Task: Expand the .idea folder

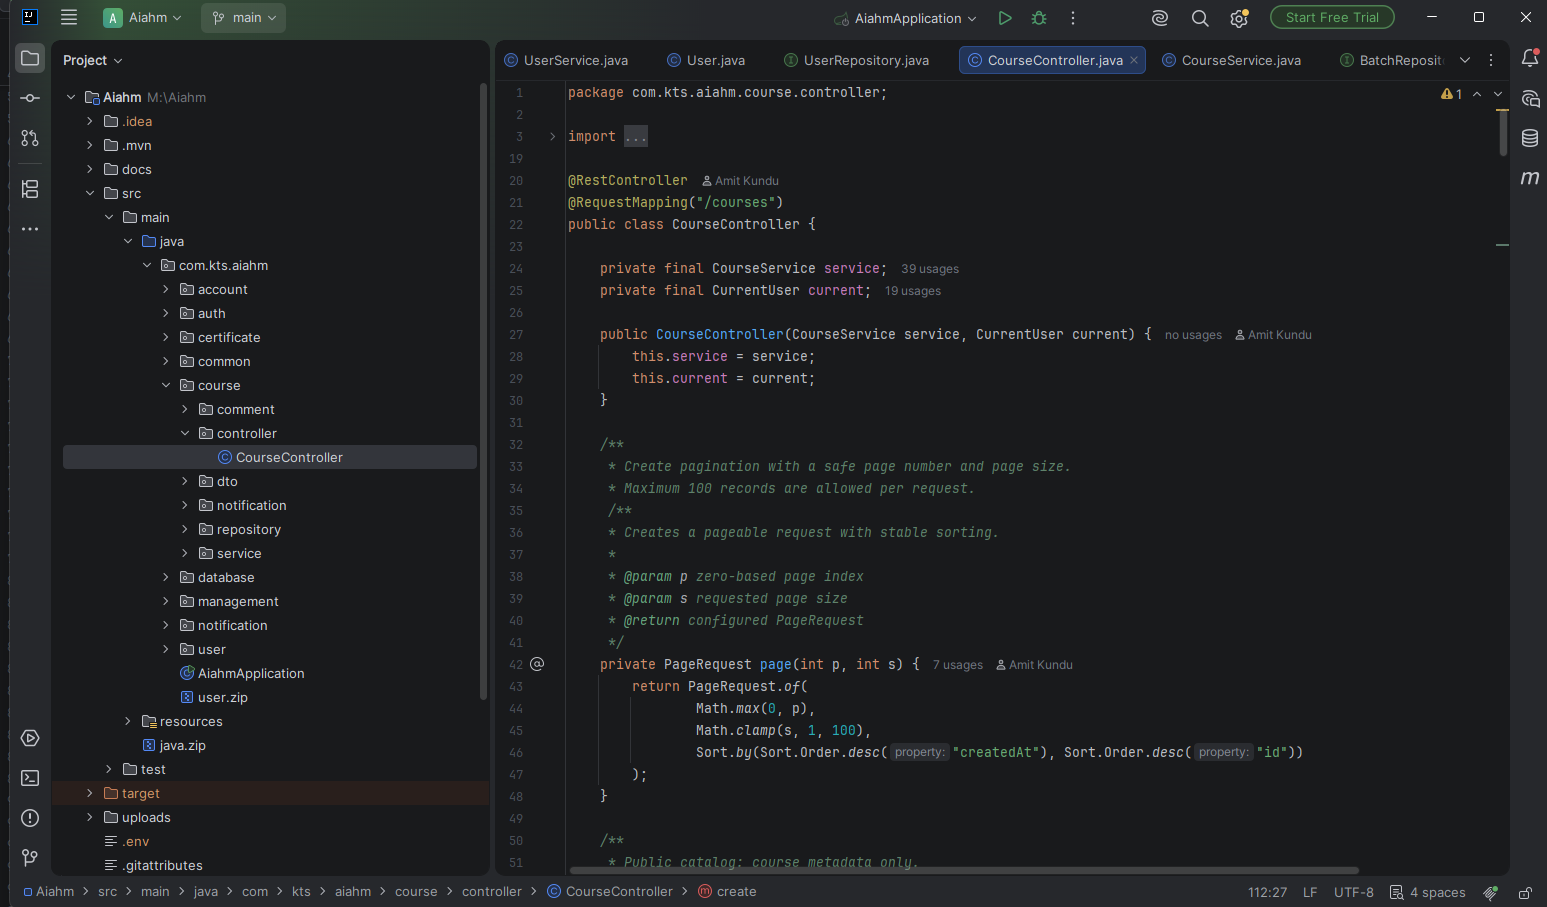Action: [90, 121]
